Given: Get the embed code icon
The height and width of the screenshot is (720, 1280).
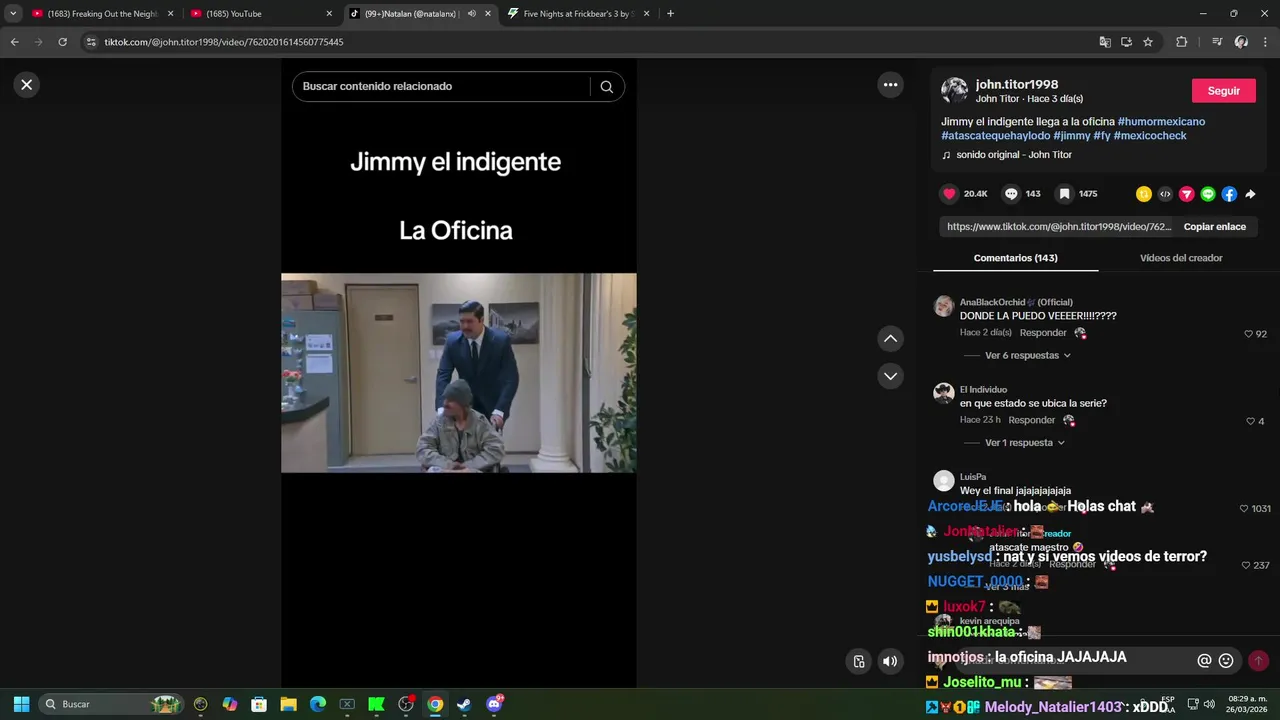Looking at the screenshot, I should [1165, 194].
